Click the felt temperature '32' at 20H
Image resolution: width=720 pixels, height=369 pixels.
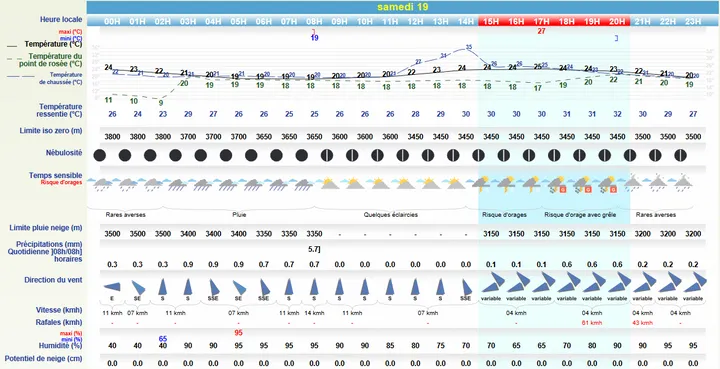pos(617,114)
